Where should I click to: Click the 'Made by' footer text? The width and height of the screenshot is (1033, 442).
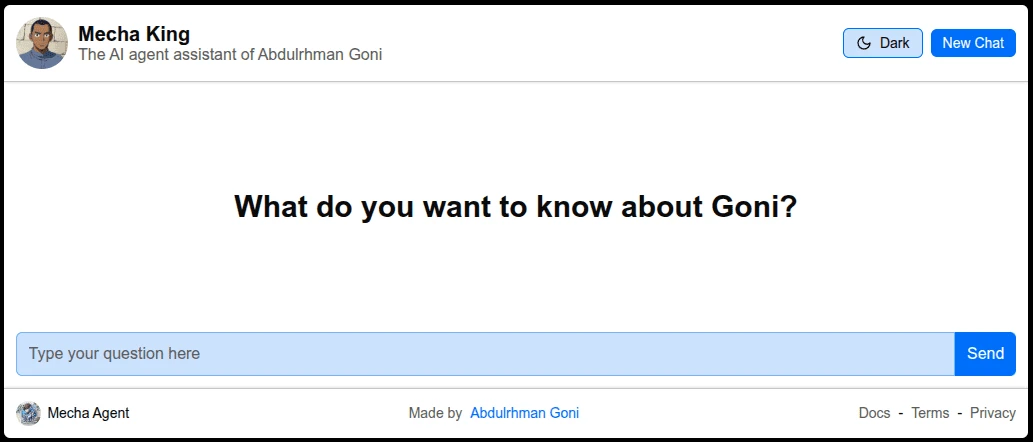[435, 413]
